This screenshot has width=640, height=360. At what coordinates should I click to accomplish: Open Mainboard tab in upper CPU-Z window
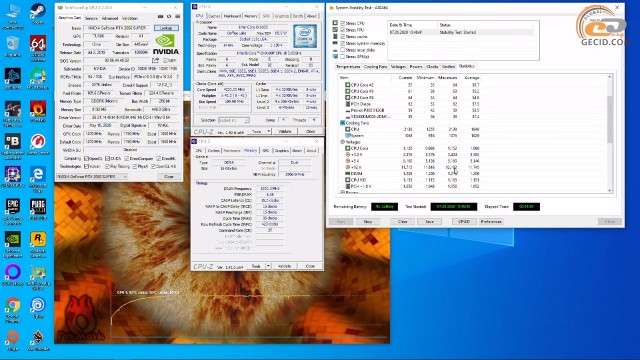point(232,16)
